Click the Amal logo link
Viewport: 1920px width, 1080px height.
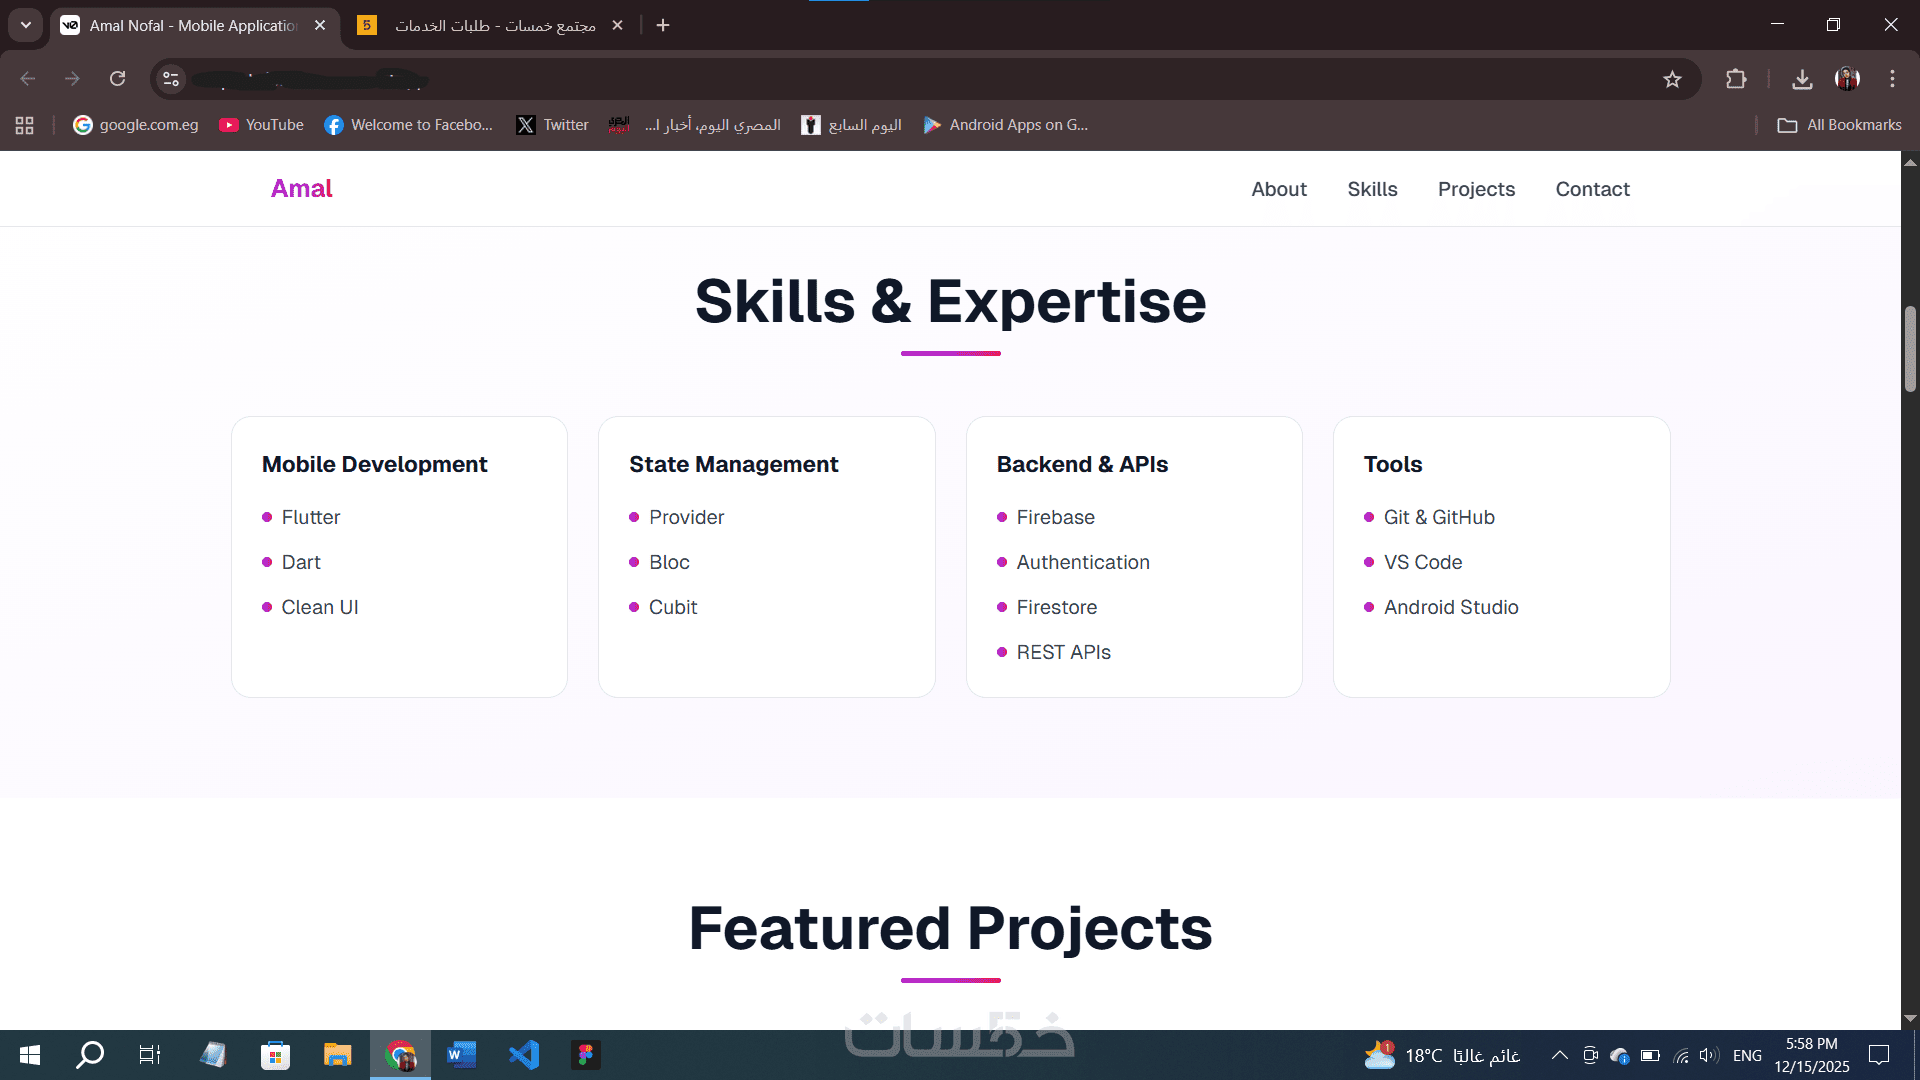[301, 189]
